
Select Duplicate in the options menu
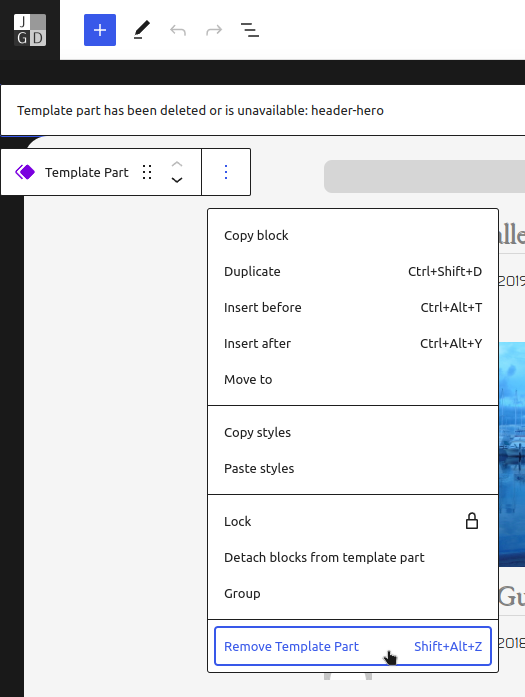[x=353, y=271]
